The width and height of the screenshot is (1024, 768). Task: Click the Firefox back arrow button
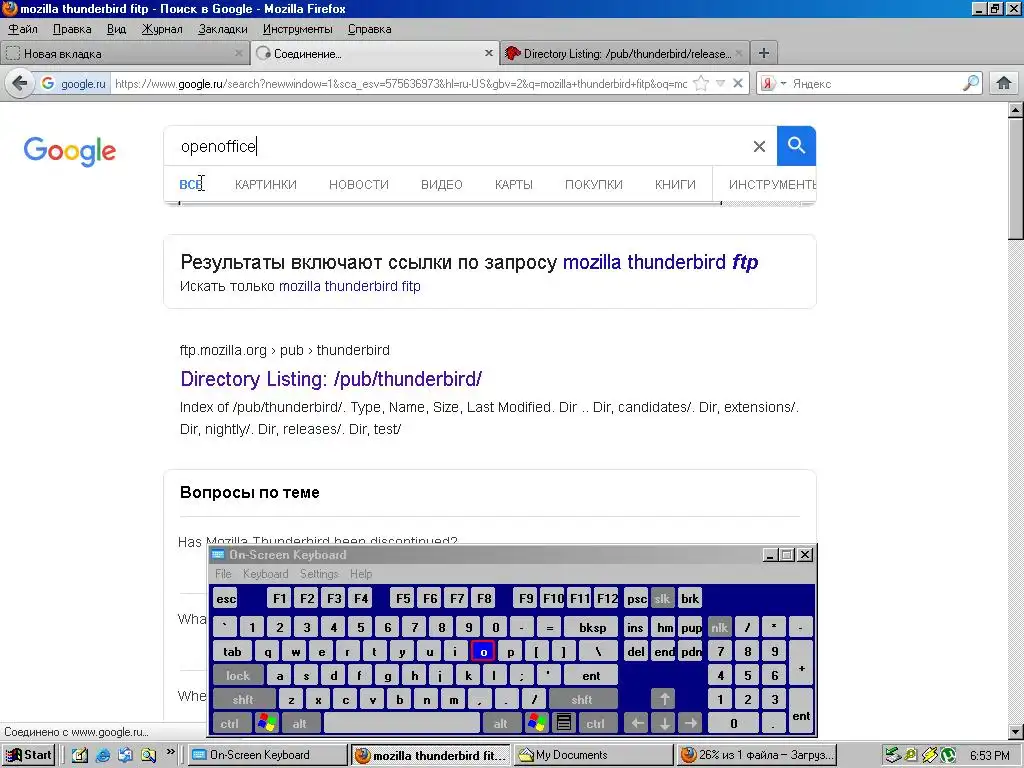(x=20, y=84)
